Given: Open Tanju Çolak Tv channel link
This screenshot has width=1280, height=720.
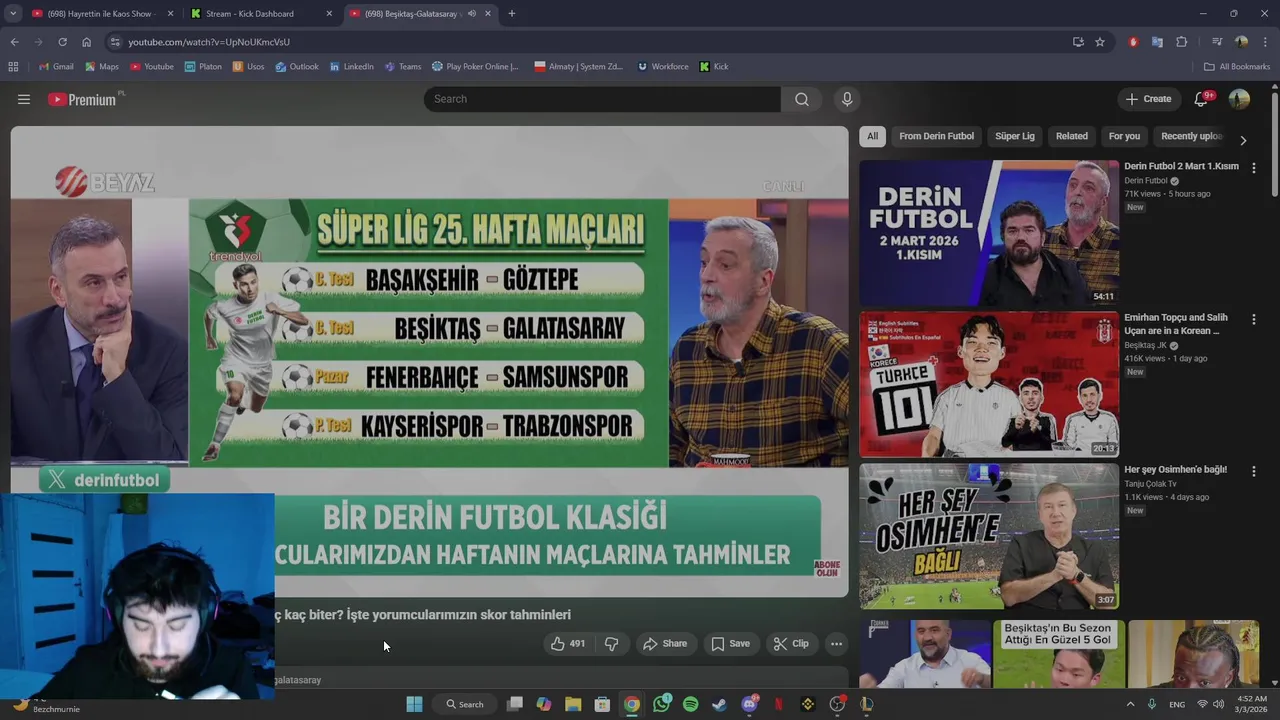Looking at the screenshot, I should [1150, 484].
